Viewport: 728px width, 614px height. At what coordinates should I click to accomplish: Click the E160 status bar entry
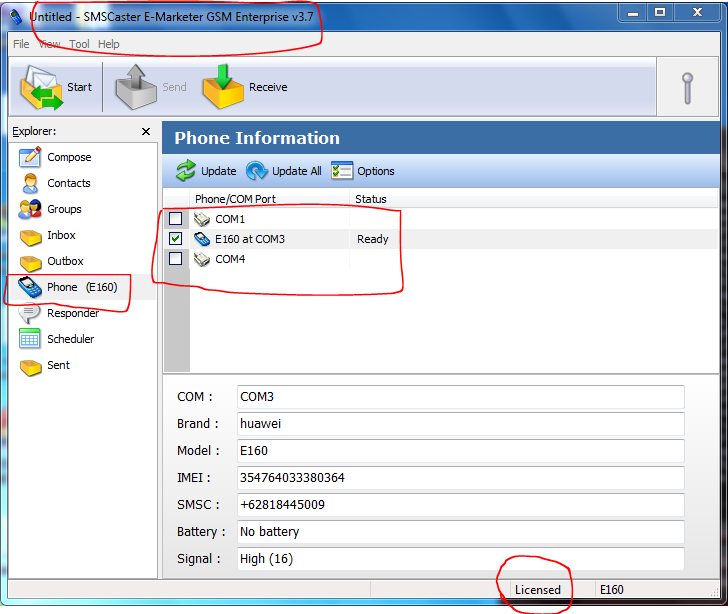[x=611, y=590]
